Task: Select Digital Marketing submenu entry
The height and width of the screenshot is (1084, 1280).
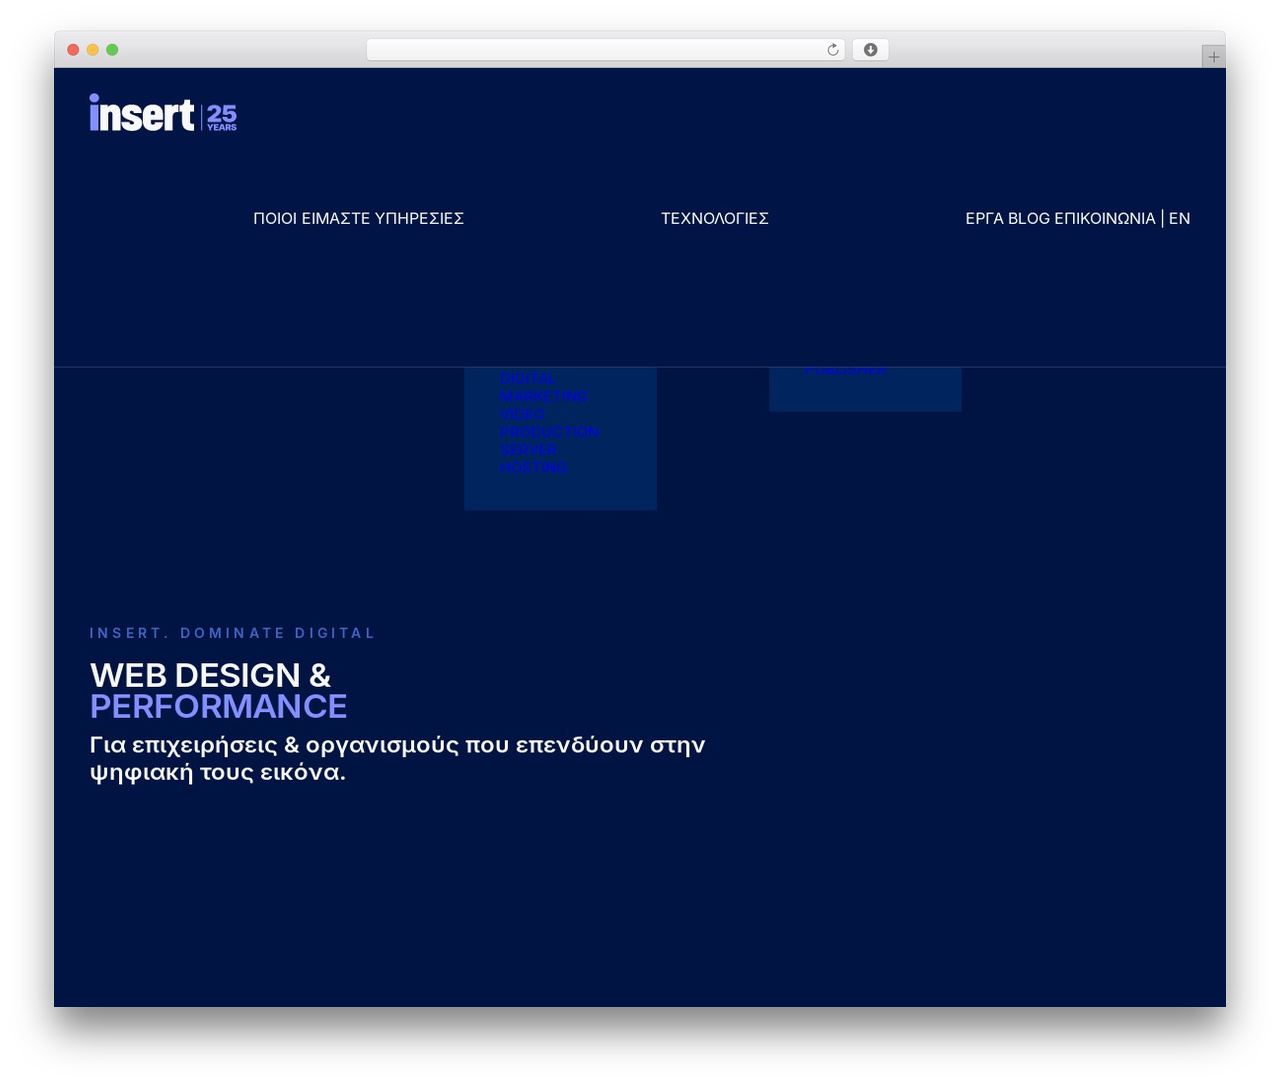Action: pos(544,387)
